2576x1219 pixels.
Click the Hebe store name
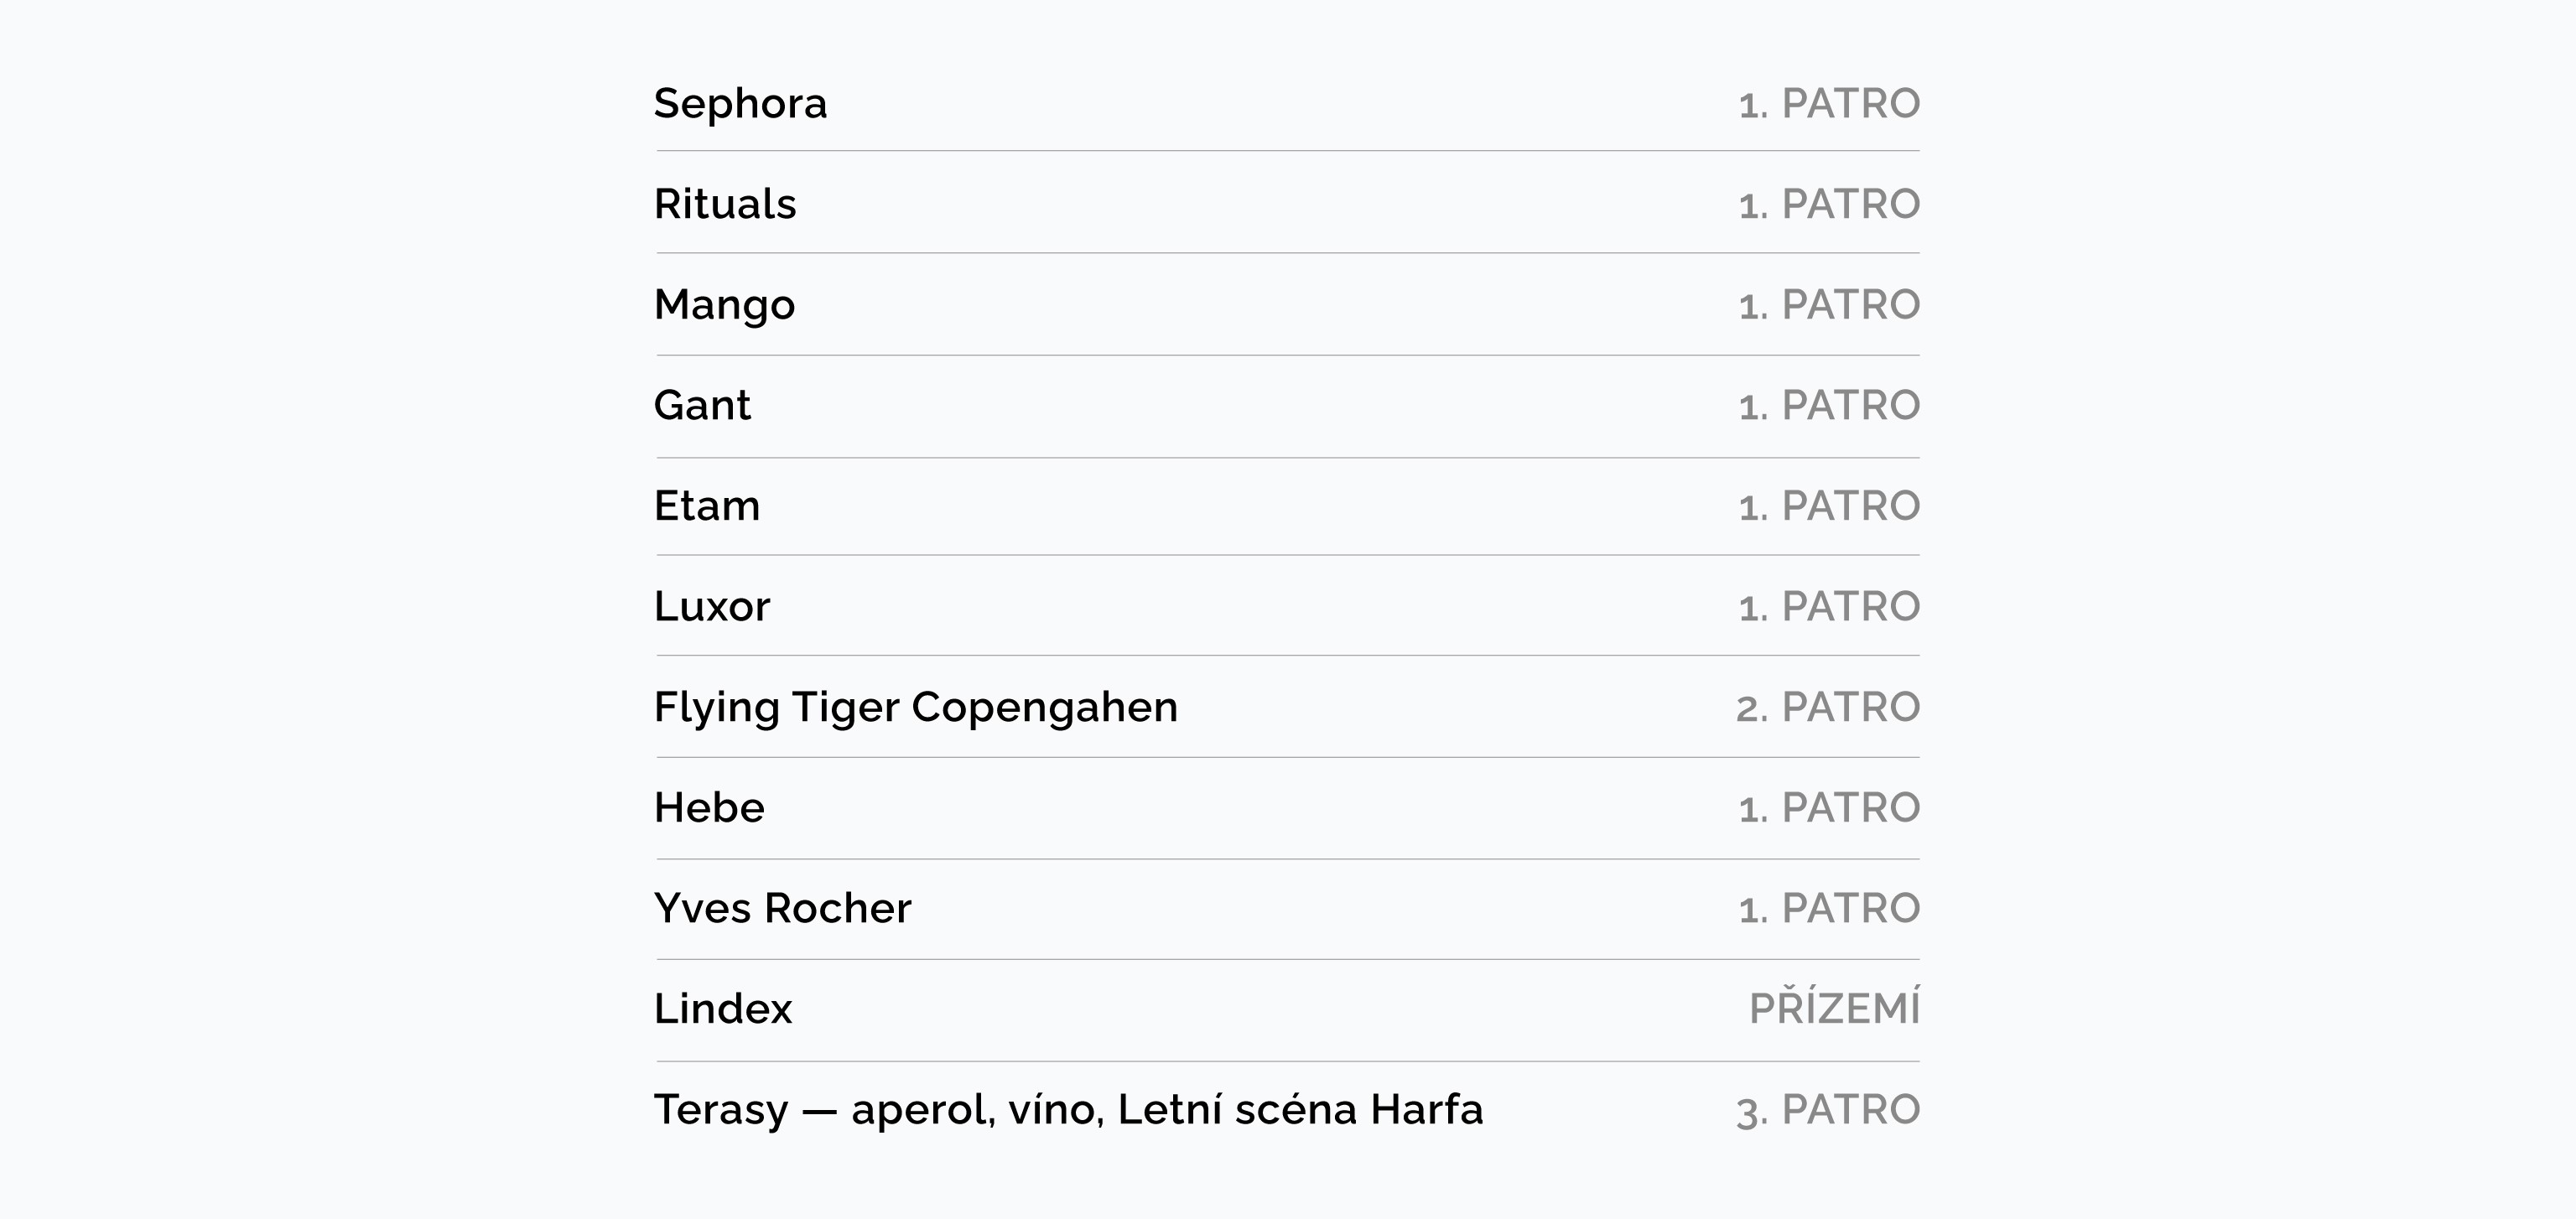(x=709, y=807)
